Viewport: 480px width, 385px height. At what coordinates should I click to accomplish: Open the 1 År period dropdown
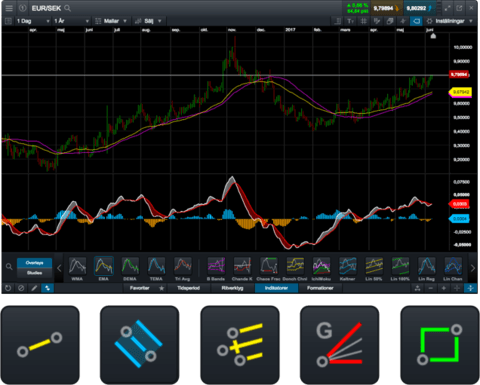71,21
